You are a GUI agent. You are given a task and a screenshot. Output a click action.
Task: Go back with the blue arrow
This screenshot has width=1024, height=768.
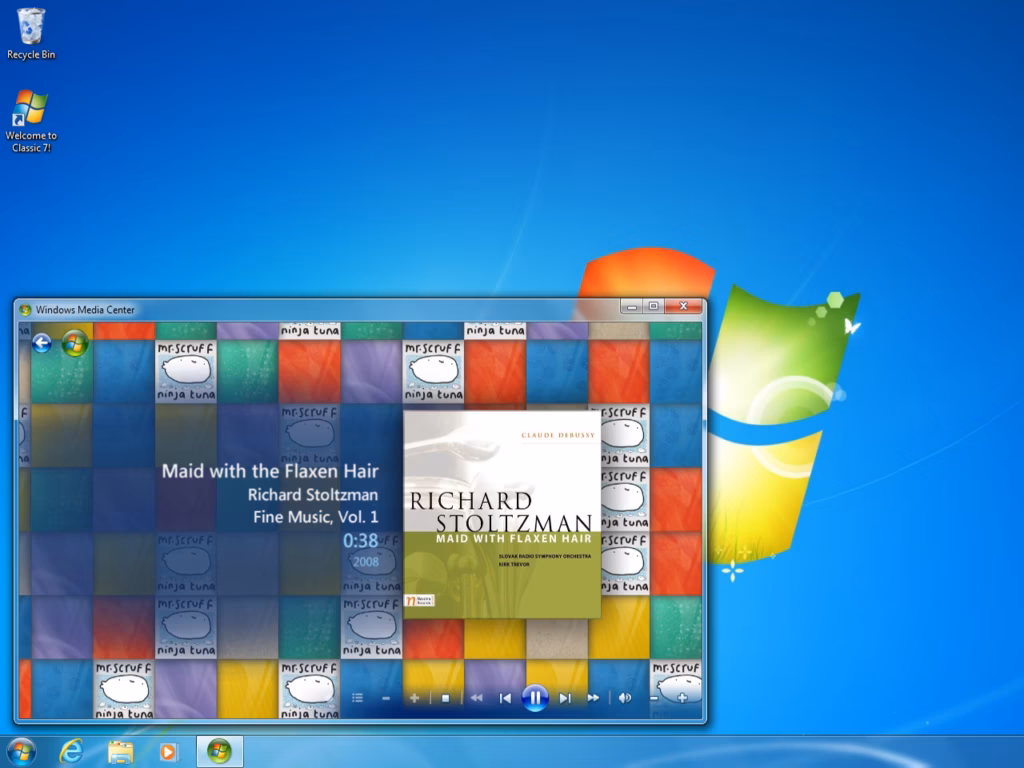(42, 343)
